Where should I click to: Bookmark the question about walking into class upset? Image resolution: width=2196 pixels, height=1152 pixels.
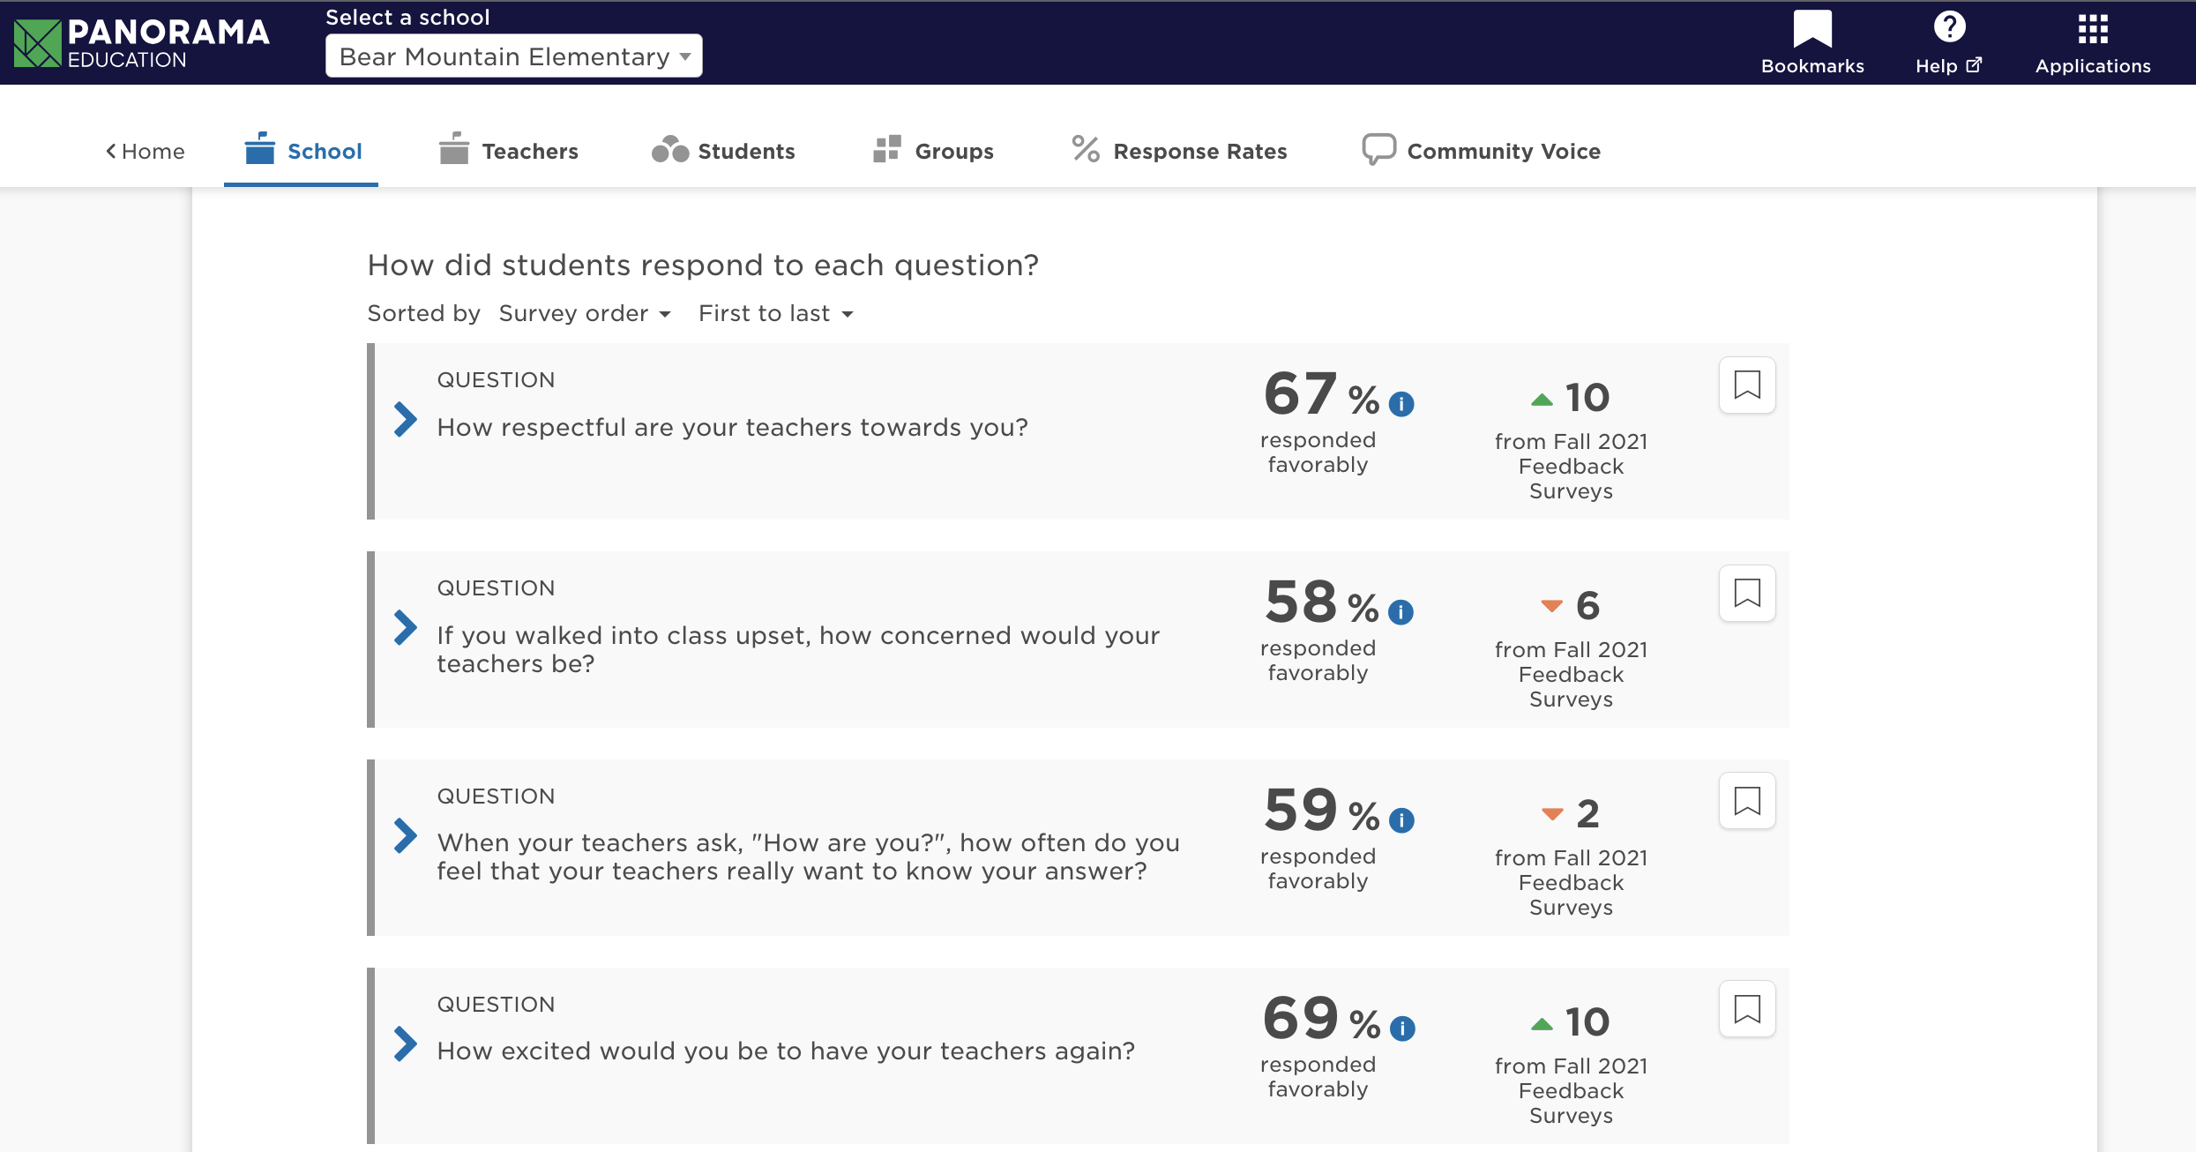[x=1746, y=593]
